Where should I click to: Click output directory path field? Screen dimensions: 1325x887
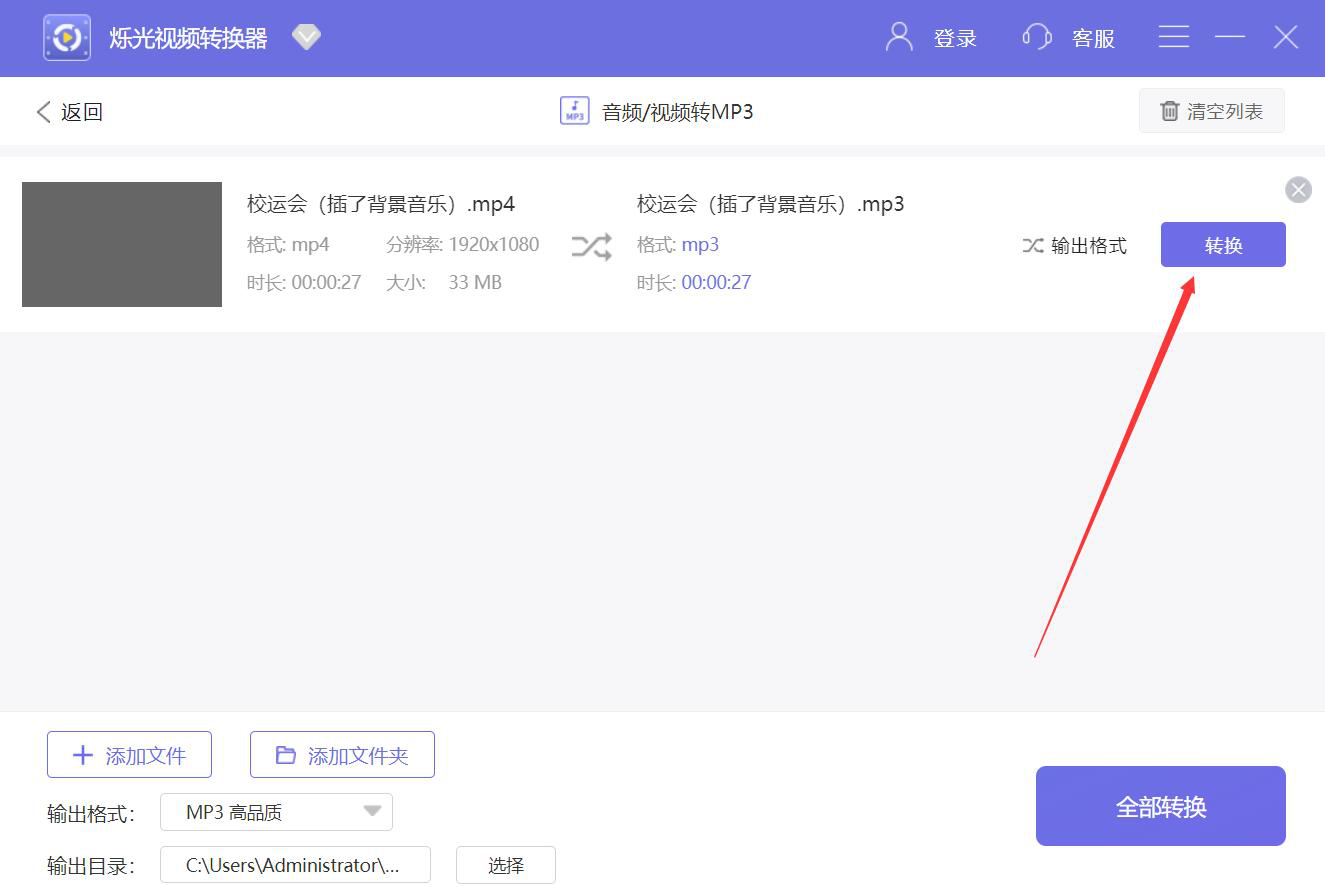tap(295, 865)
